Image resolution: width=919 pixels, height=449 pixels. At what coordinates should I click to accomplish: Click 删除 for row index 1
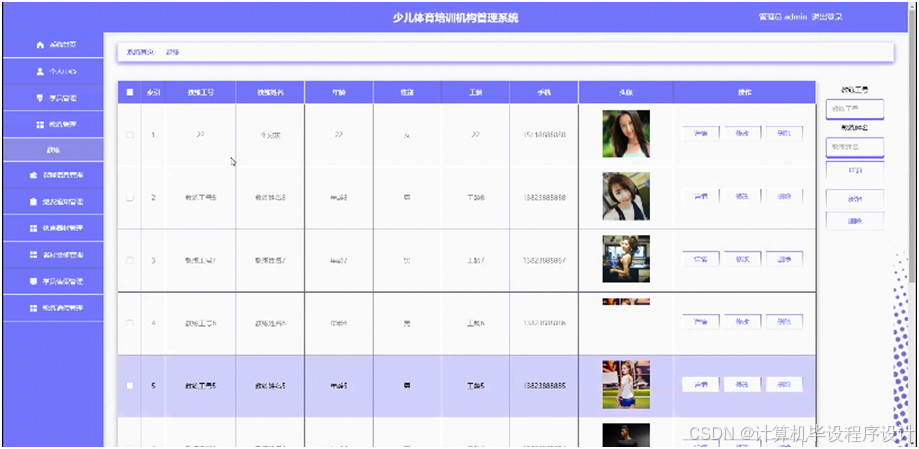(784, 134)
